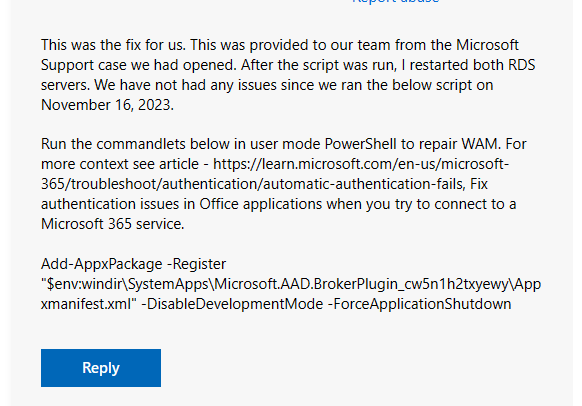The image size is (582, 406).
Task: Click the Add-AppxPackage command text
Action: coord(102,264)
